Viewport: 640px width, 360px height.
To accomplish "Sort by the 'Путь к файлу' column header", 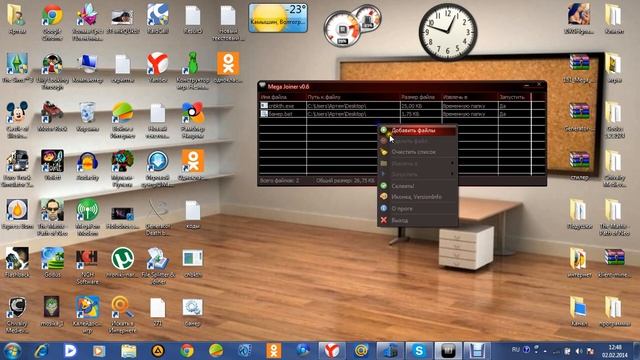I will point(353,97).
